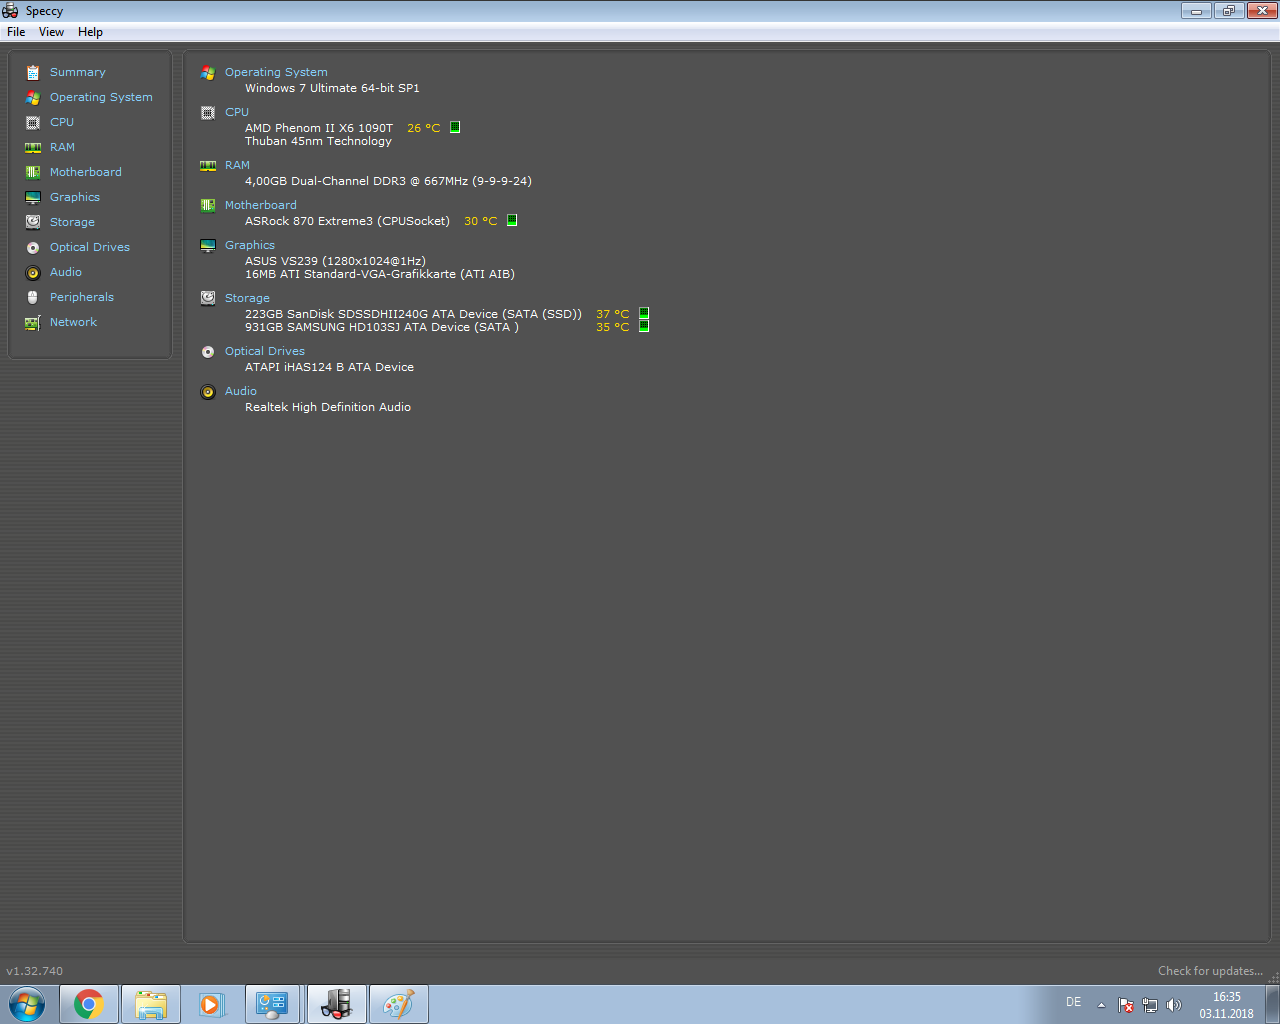Click the SanDisk SSD temperature indicator
The height and width of the screenshot is (1024, 1280).
click(644, 313)
